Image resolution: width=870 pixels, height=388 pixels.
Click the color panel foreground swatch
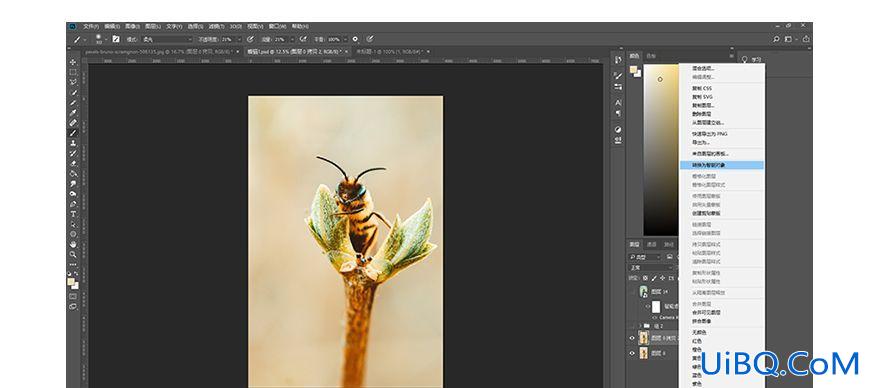(x=633, y=69)
